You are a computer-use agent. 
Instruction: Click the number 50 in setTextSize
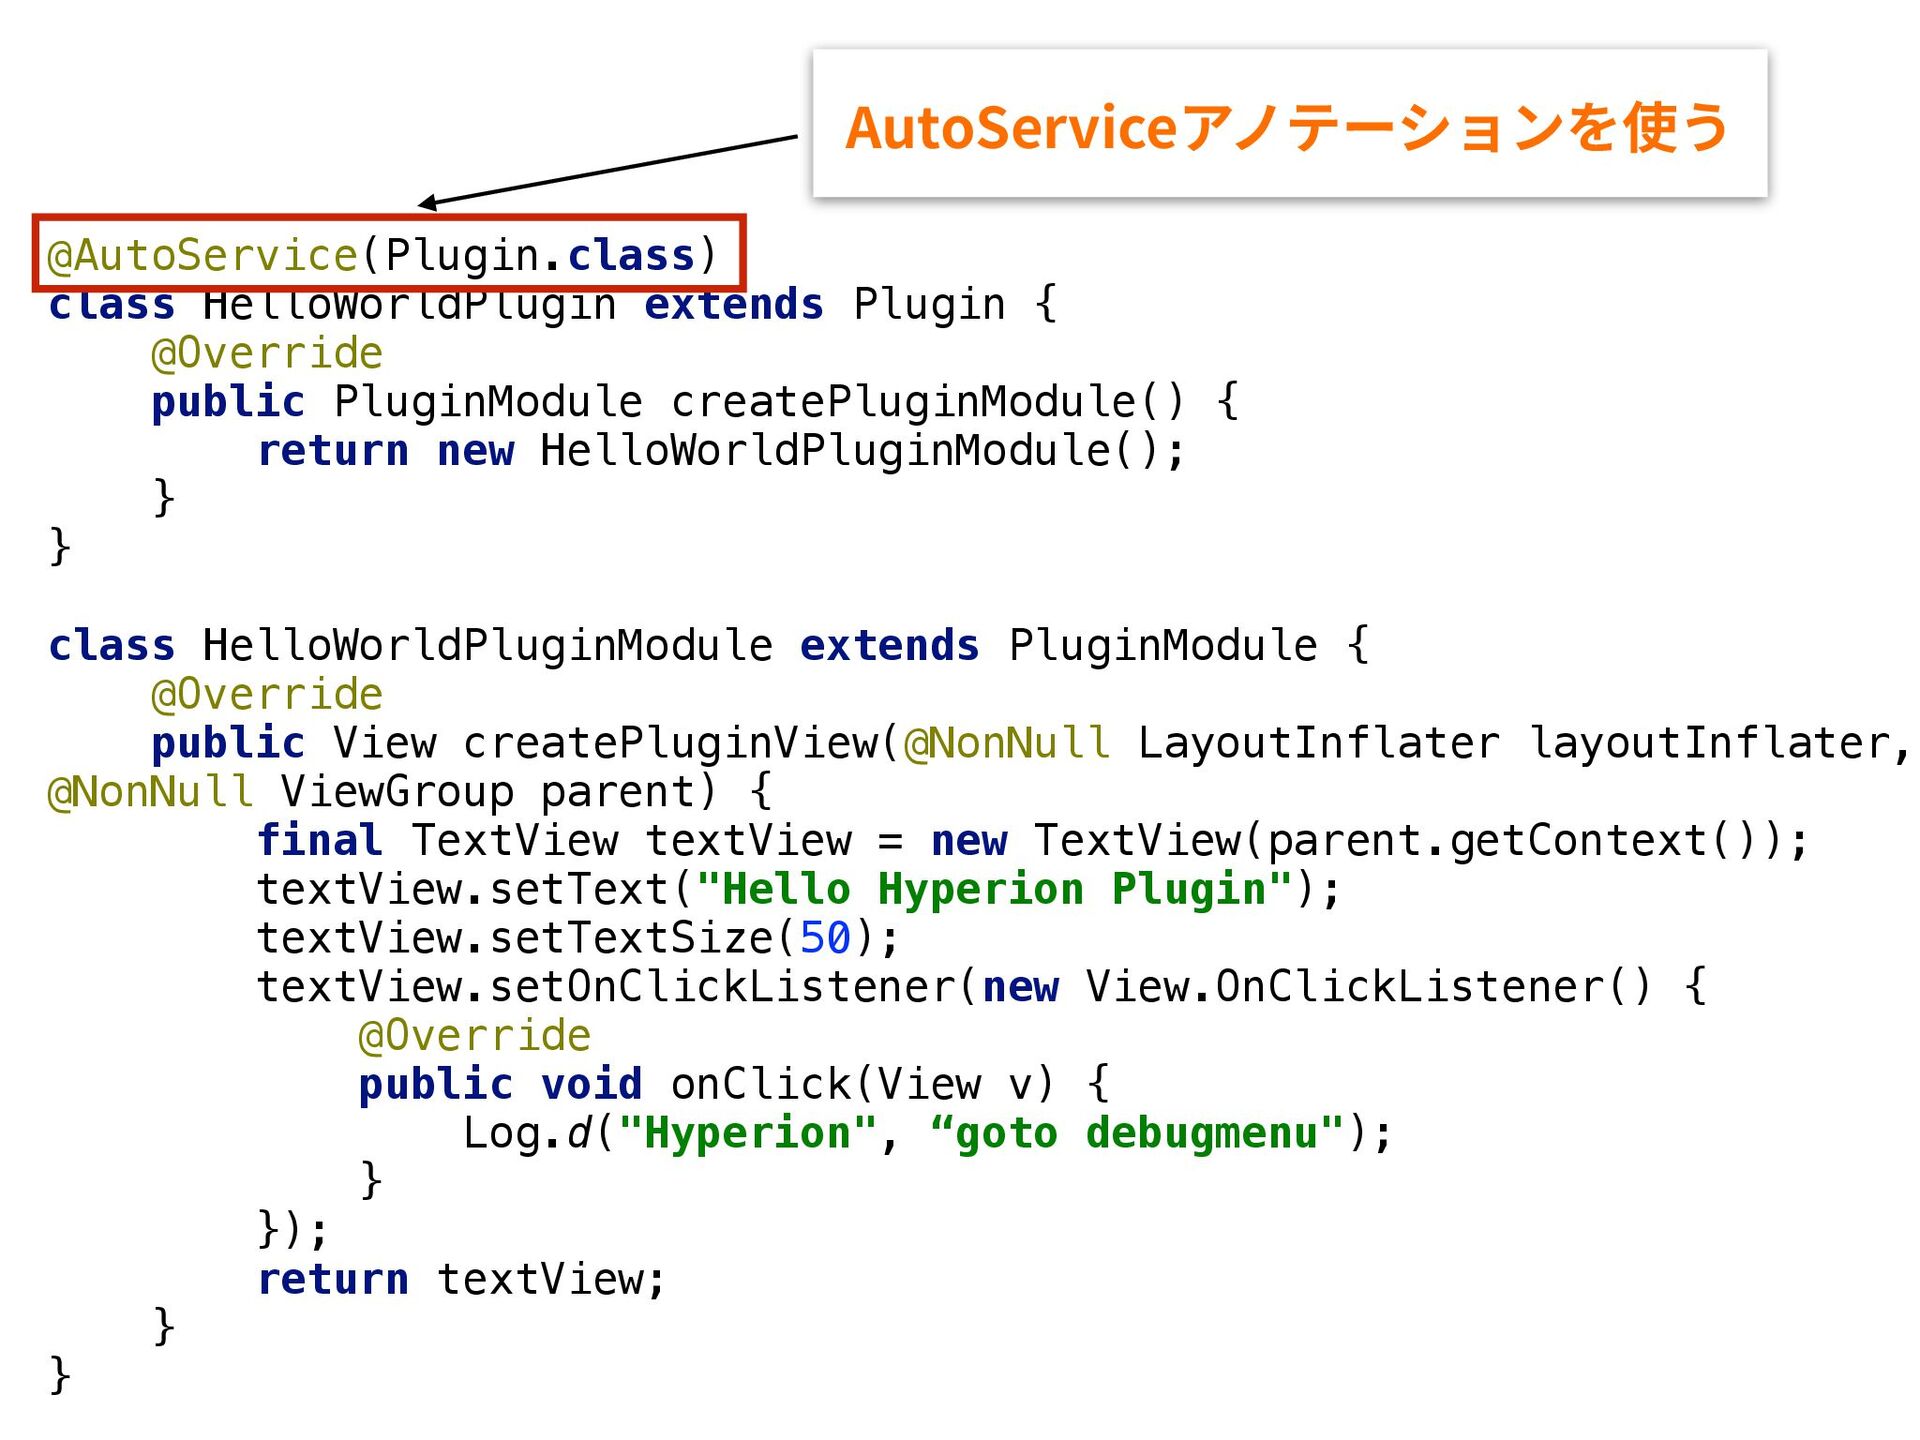pyautogui.click(x=824, y=938)
